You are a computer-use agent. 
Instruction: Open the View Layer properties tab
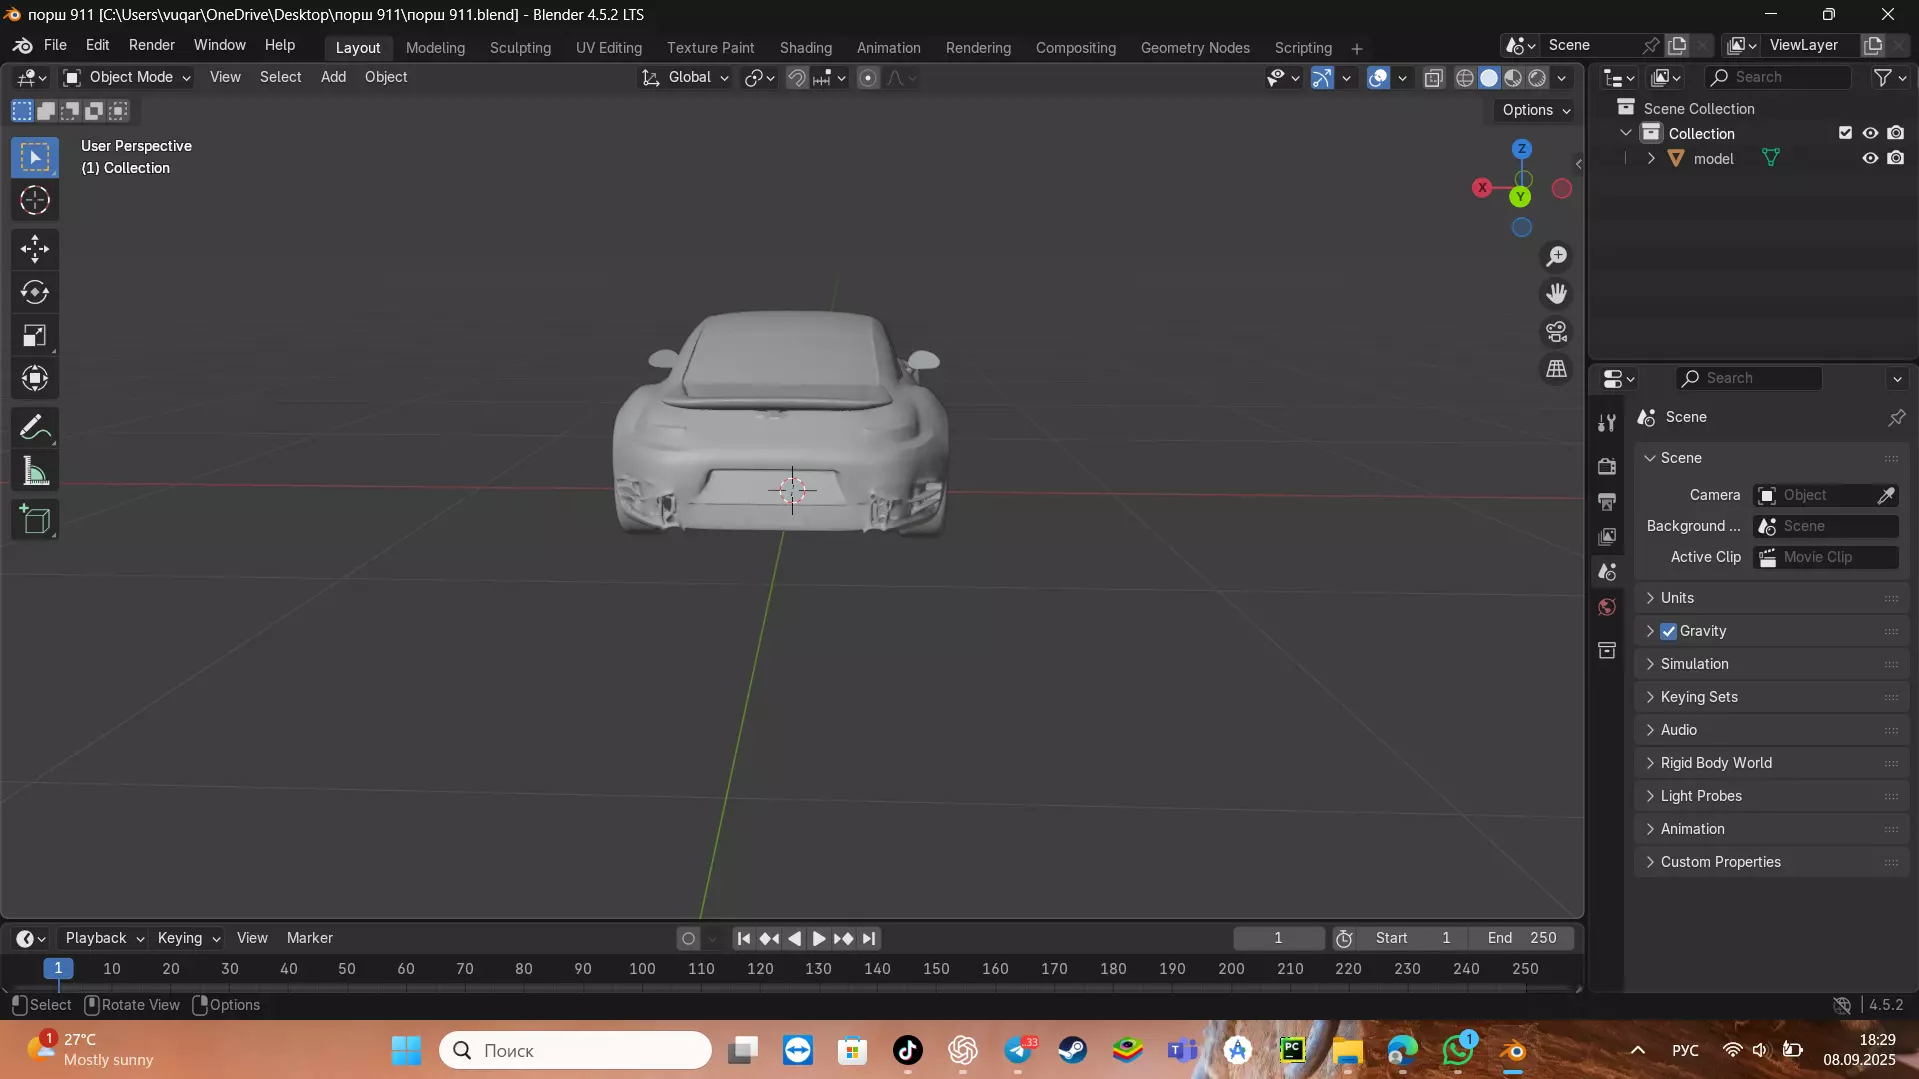(1607, 537)
